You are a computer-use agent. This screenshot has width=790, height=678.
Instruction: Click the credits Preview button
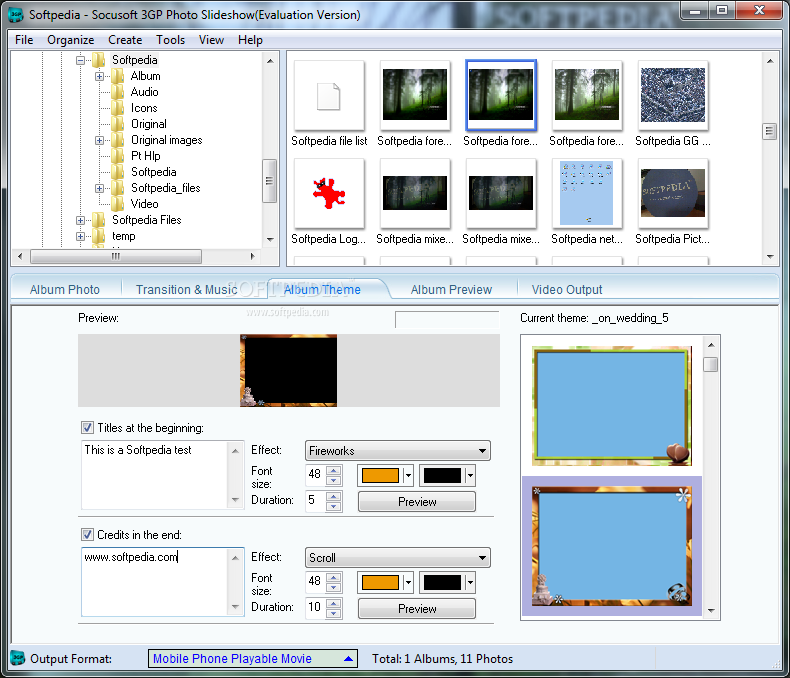417,608
